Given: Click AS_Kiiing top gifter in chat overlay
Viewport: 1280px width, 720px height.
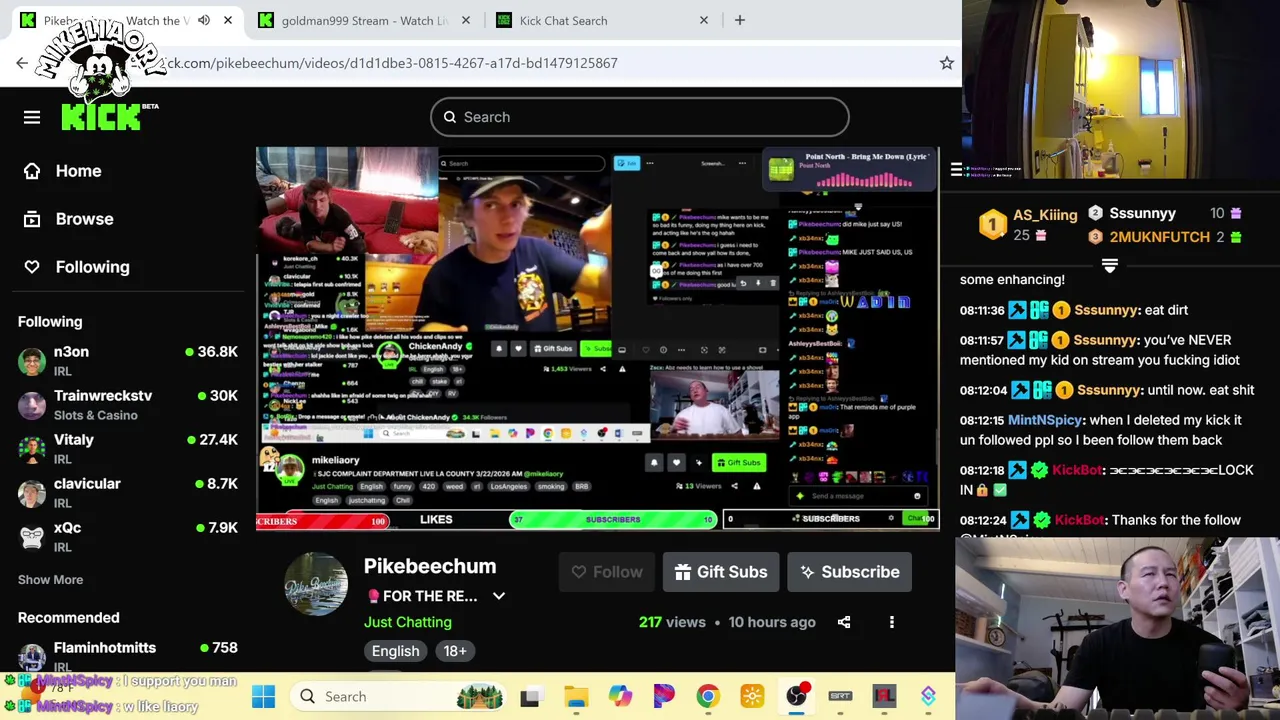Looking at the screenshot, I should coord(1045,215).
